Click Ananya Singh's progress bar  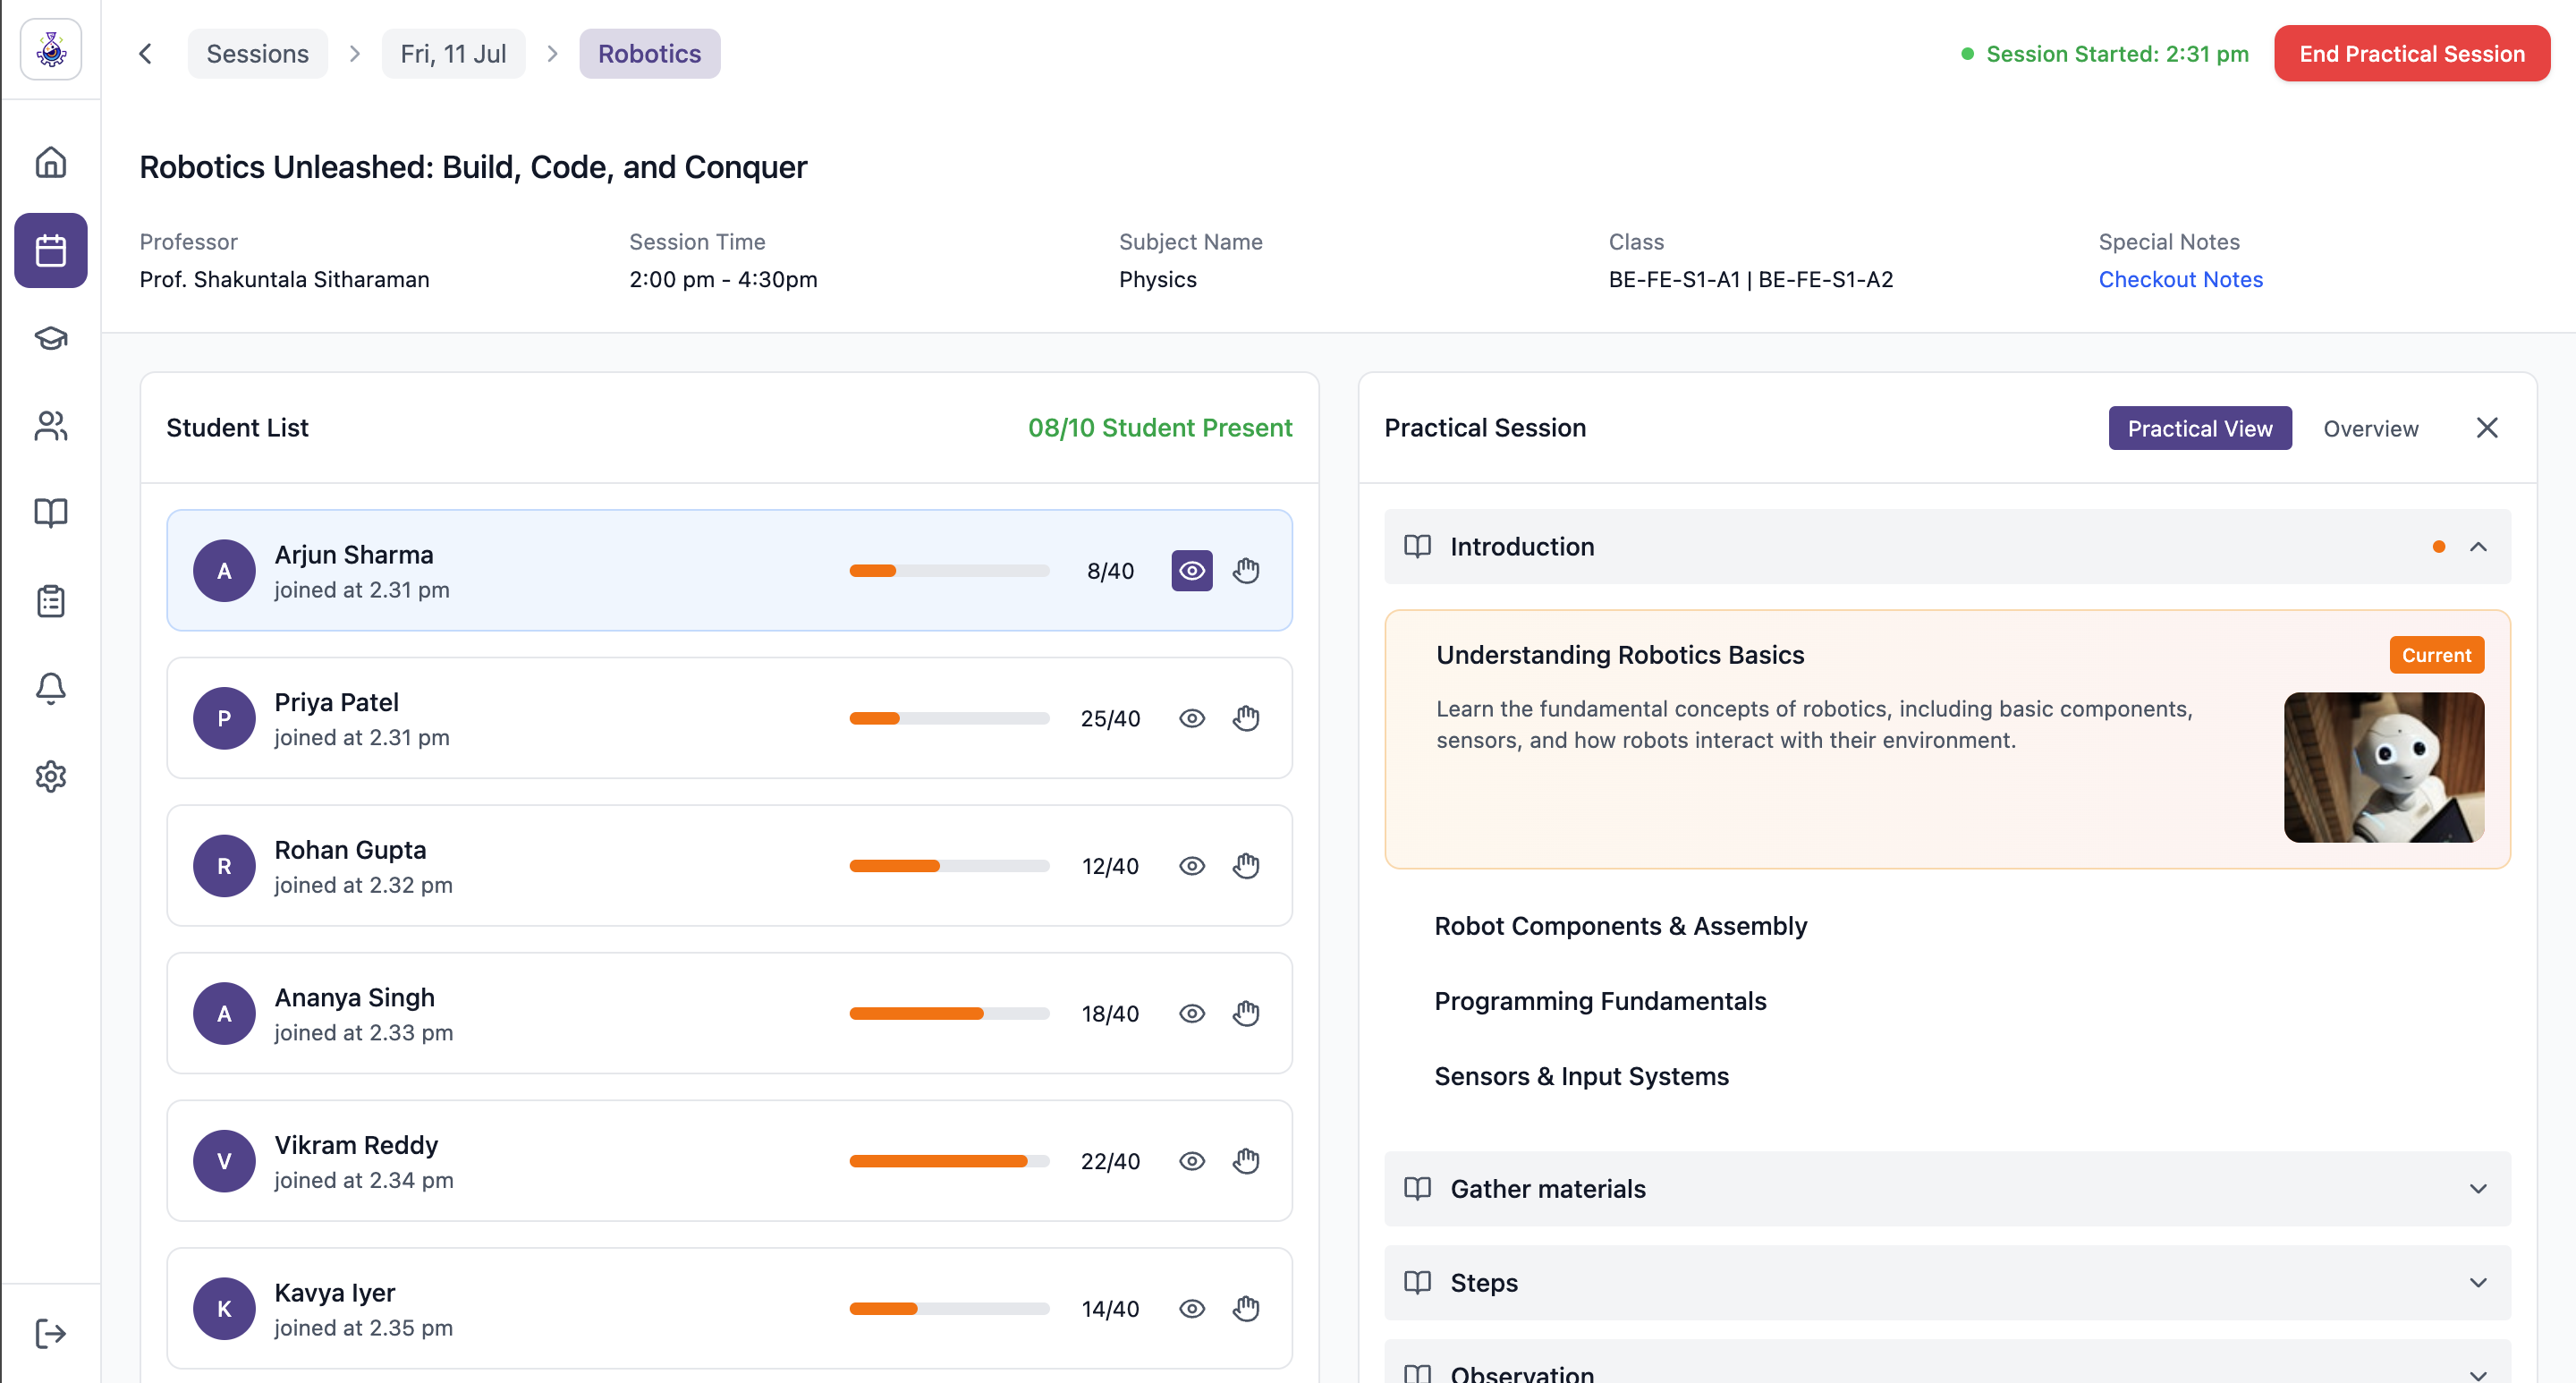pyautogui.click(x=949, y=1013)
